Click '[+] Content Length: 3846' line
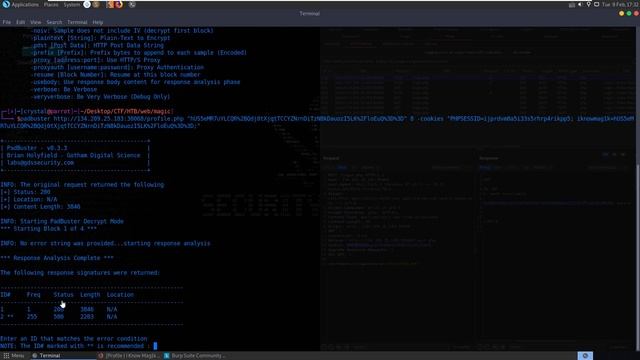This screenshot has width=640, height=360. [x=40, y=207]
